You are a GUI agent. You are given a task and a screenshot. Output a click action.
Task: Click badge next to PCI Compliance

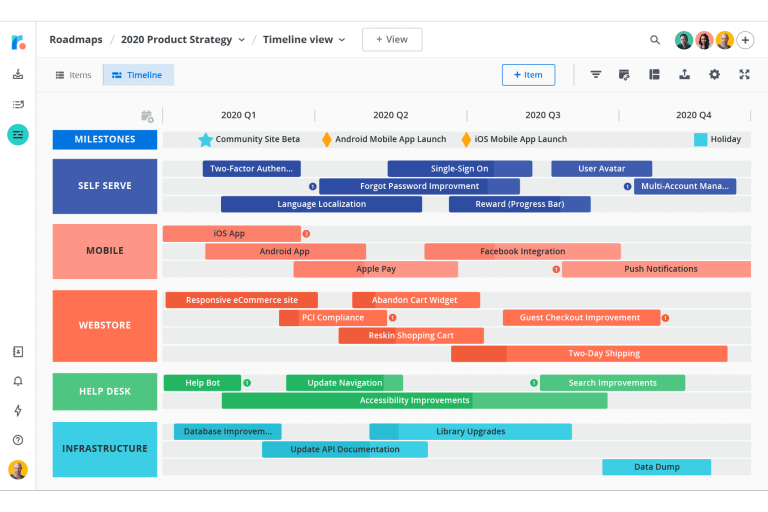392,318
